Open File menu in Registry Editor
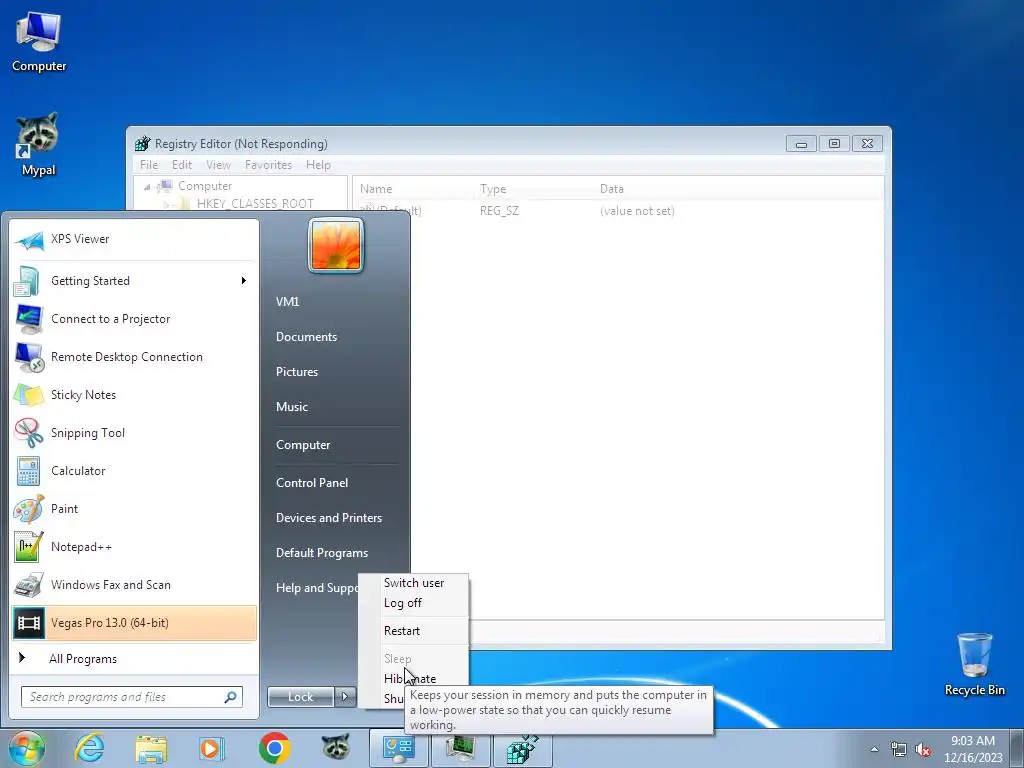This screenshot has width=1024, height=768. click(149, 165)
